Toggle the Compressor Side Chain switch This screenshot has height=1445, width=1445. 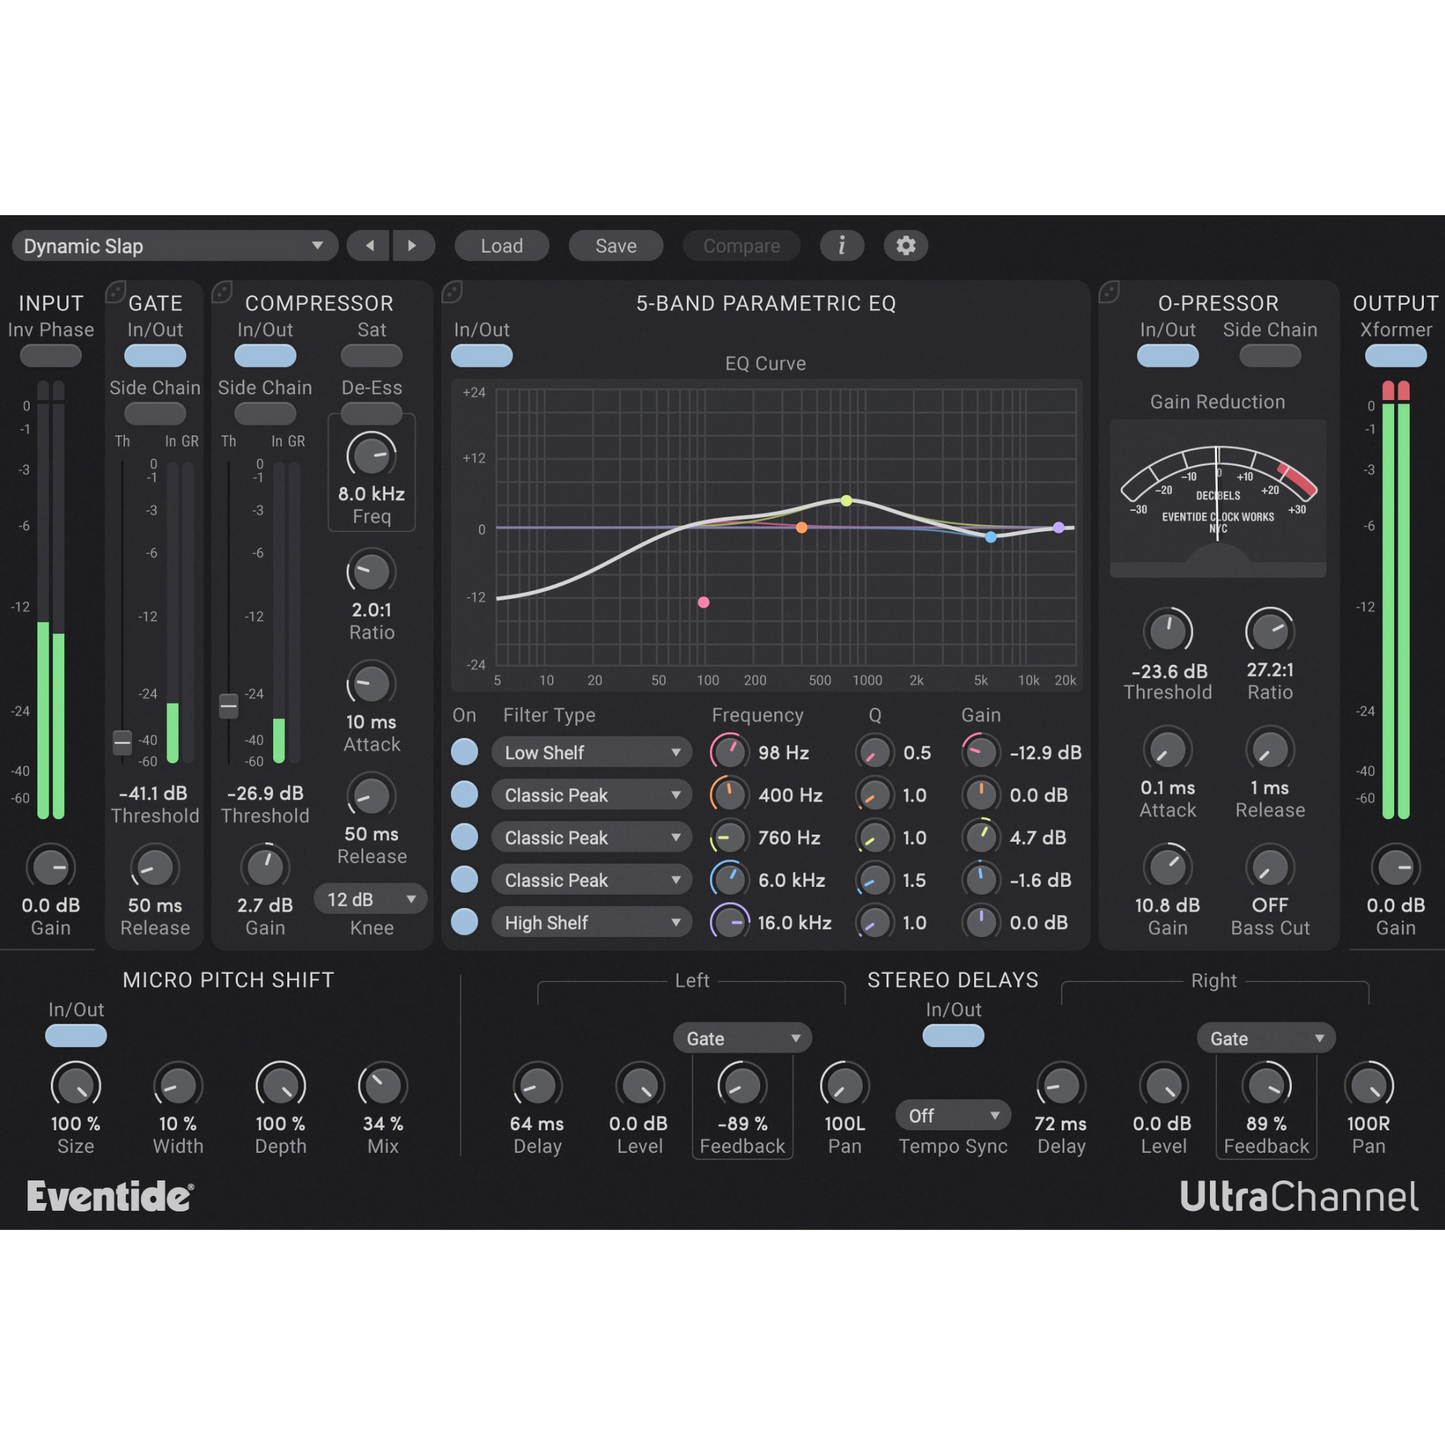[x=265, y=412]
